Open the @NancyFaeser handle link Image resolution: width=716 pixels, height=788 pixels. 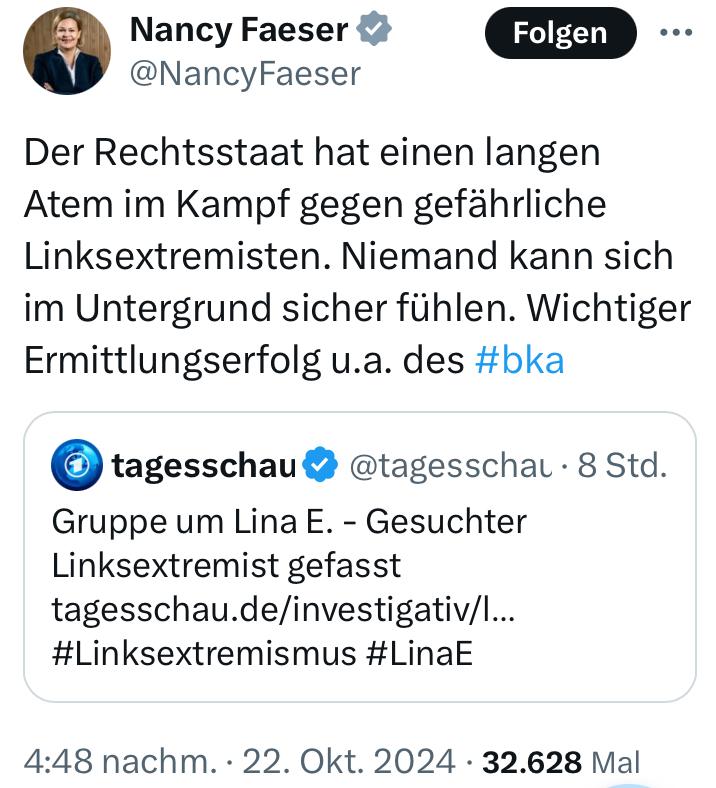click(x=245, y=73)
